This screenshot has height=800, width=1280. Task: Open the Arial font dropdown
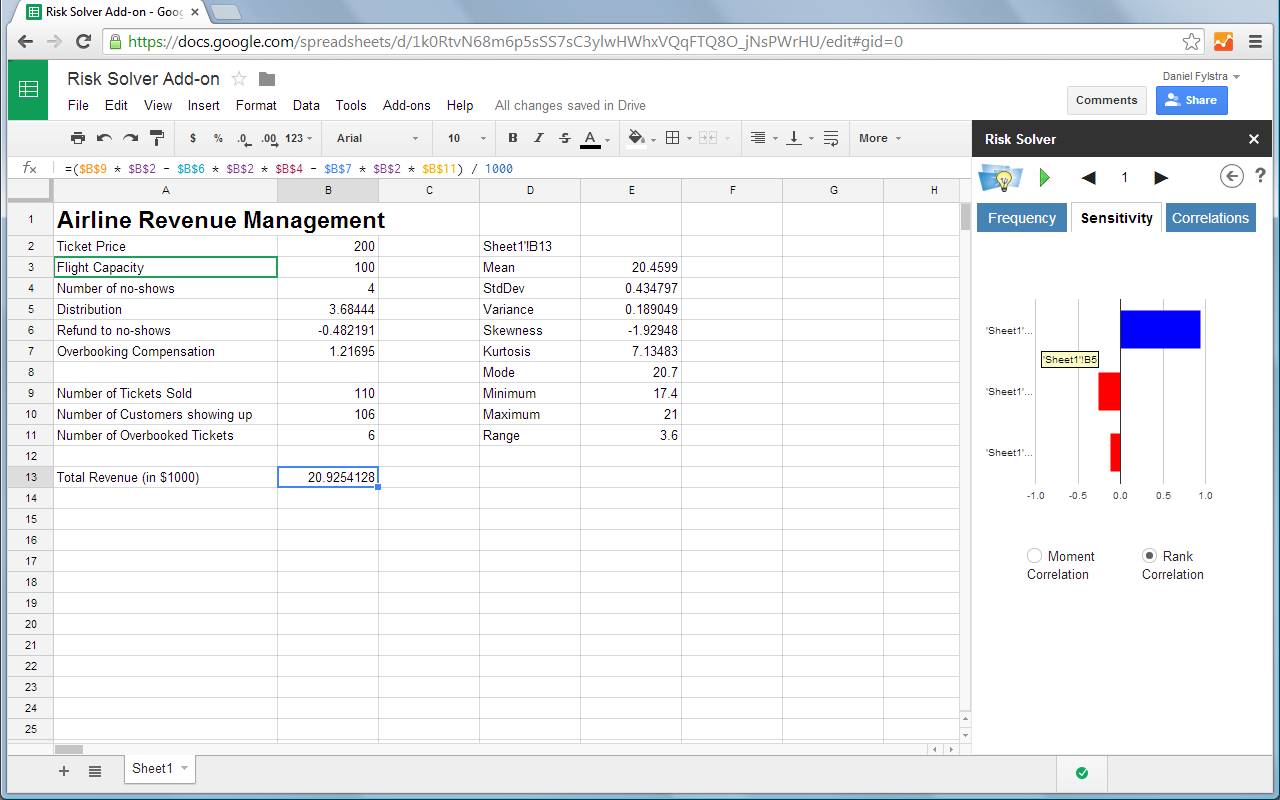tap(377, 138)
